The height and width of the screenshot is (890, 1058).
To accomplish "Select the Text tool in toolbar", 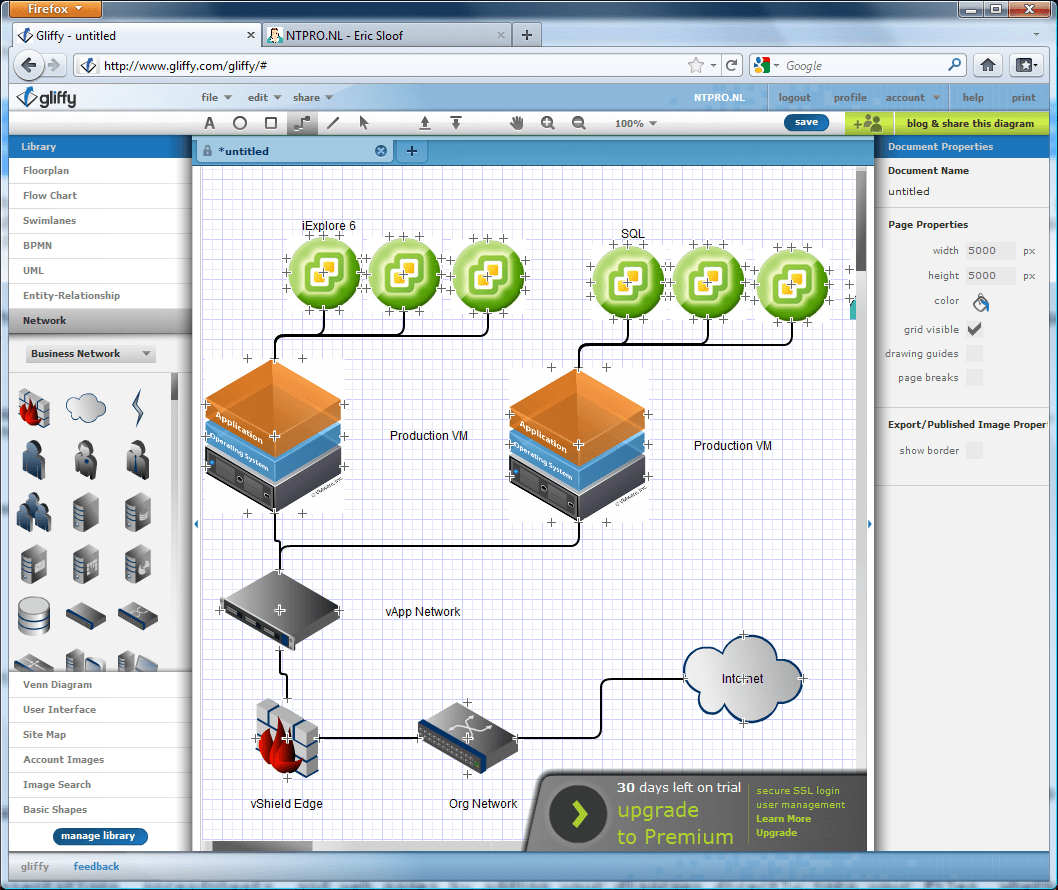I will 209,123.
